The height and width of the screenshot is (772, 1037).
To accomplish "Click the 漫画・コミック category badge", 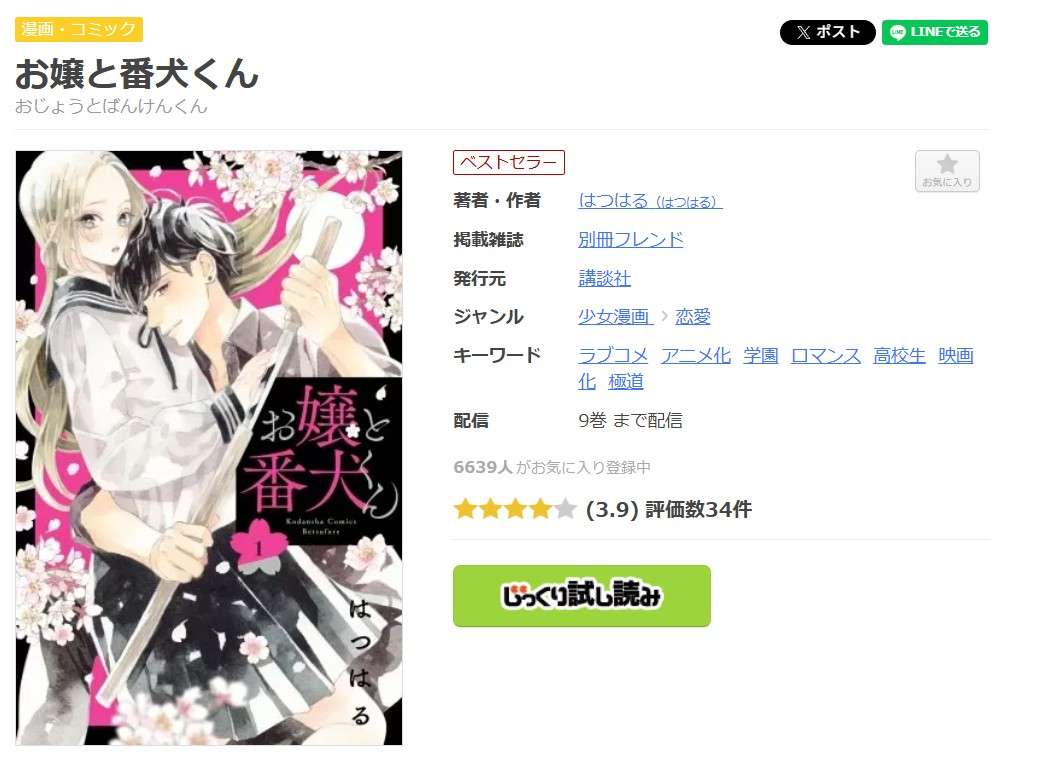I will point(79,29).
